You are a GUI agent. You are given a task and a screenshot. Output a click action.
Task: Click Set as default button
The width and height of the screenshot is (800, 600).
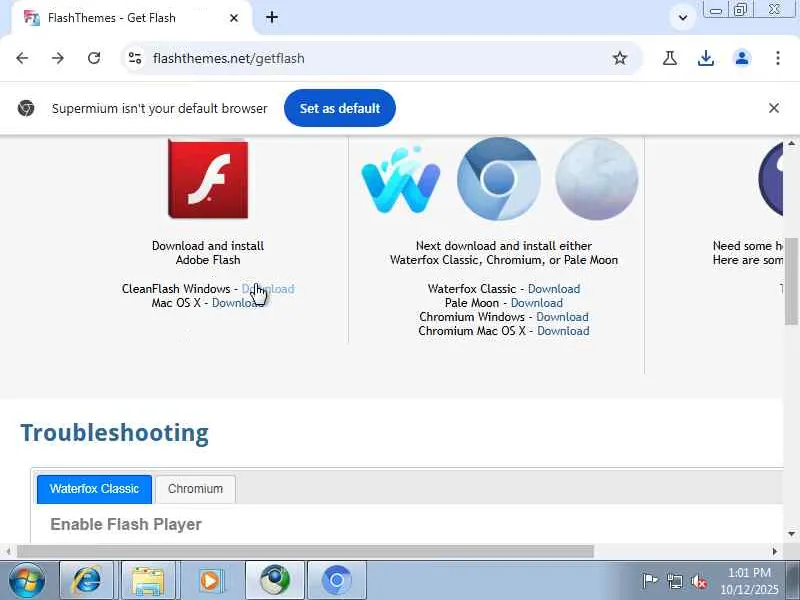[340, 108]
